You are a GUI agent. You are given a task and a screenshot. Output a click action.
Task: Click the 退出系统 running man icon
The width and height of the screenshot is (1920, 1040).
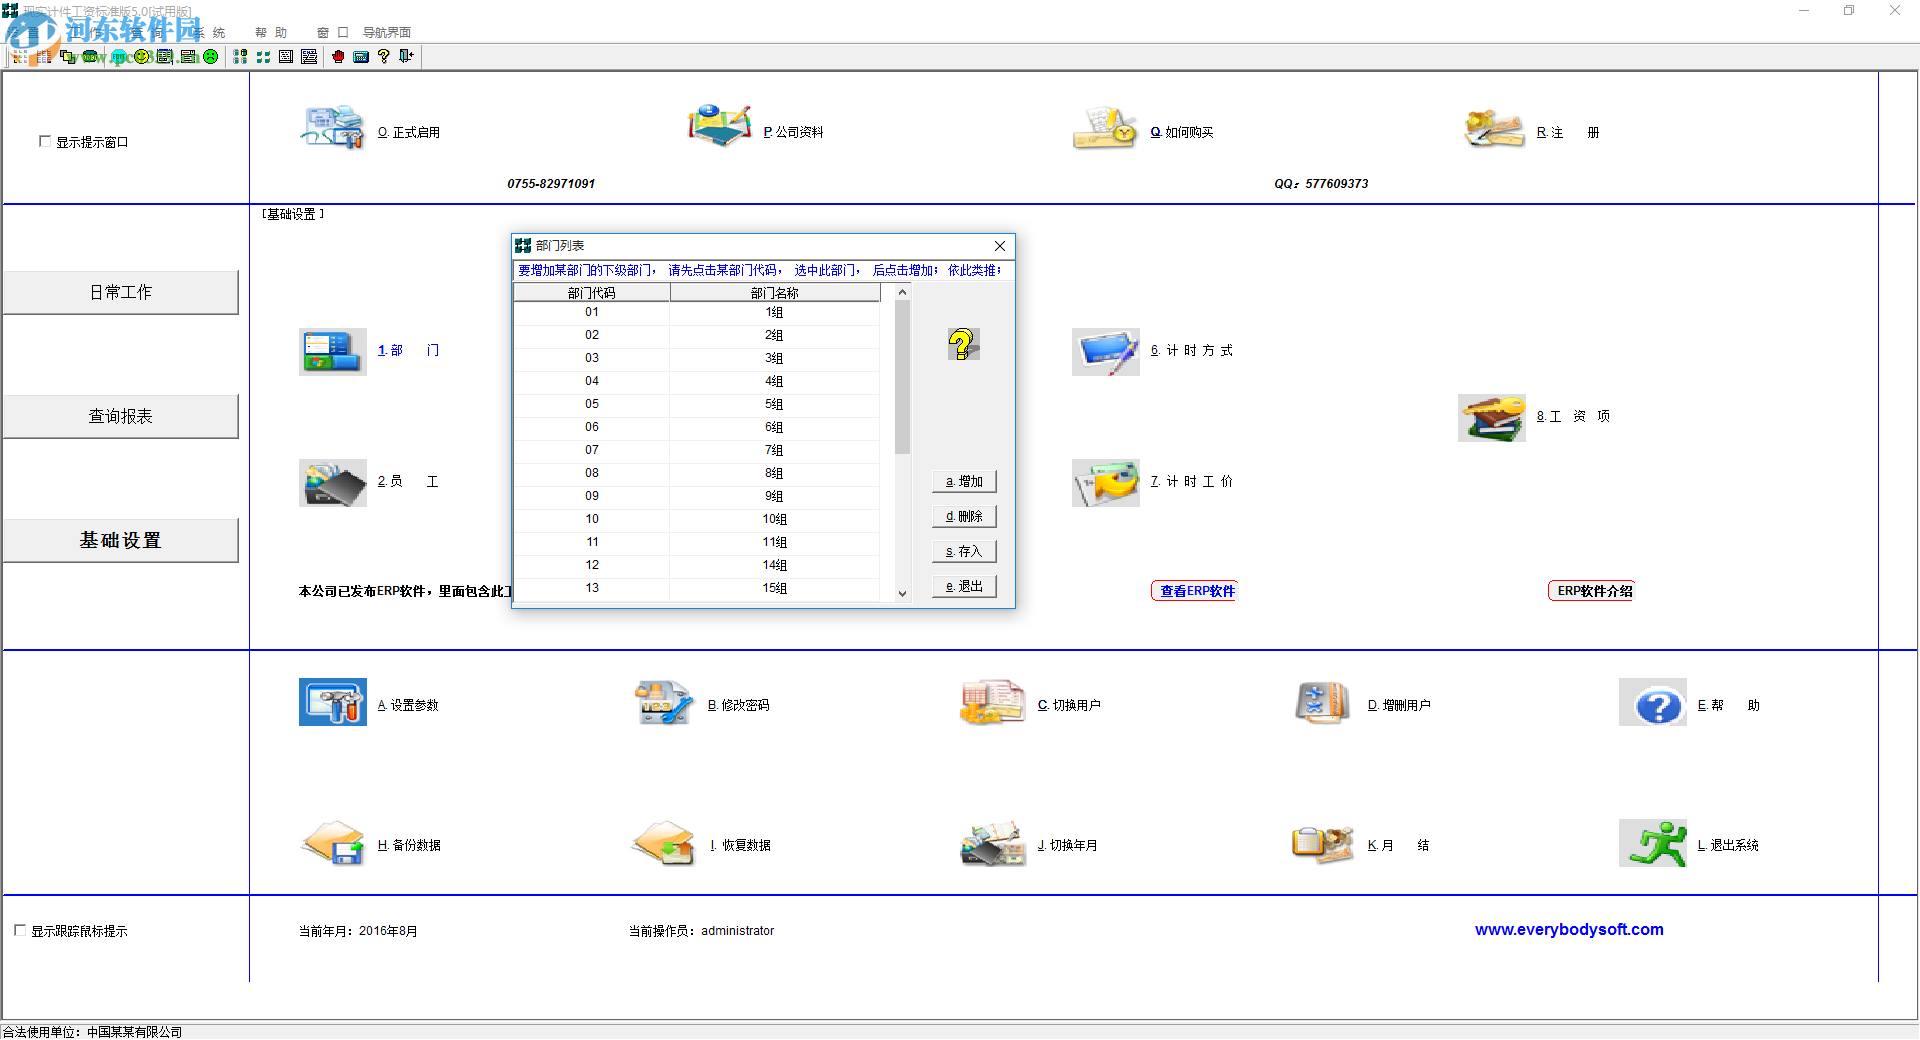[1653, 843]
